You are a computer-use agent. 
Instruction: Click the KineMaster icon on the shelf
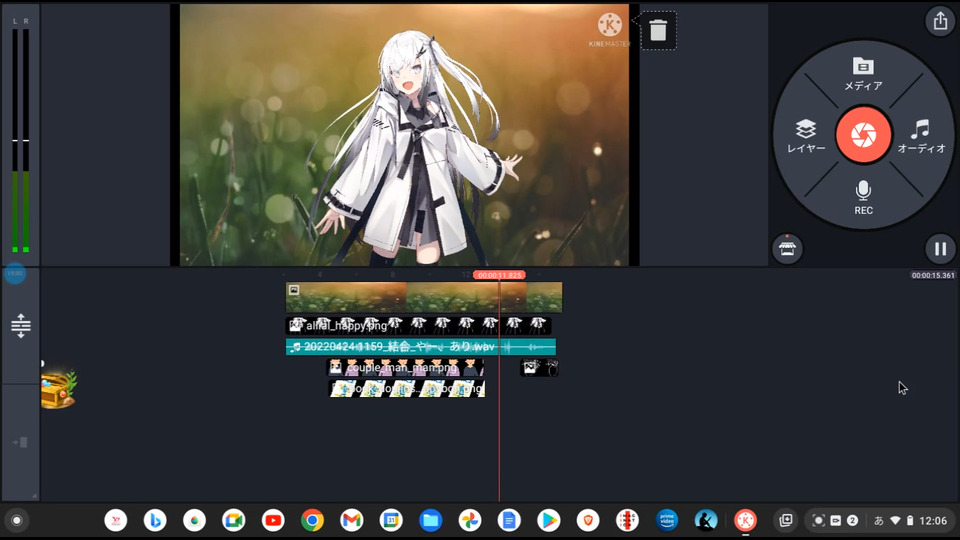click(745, 520)
